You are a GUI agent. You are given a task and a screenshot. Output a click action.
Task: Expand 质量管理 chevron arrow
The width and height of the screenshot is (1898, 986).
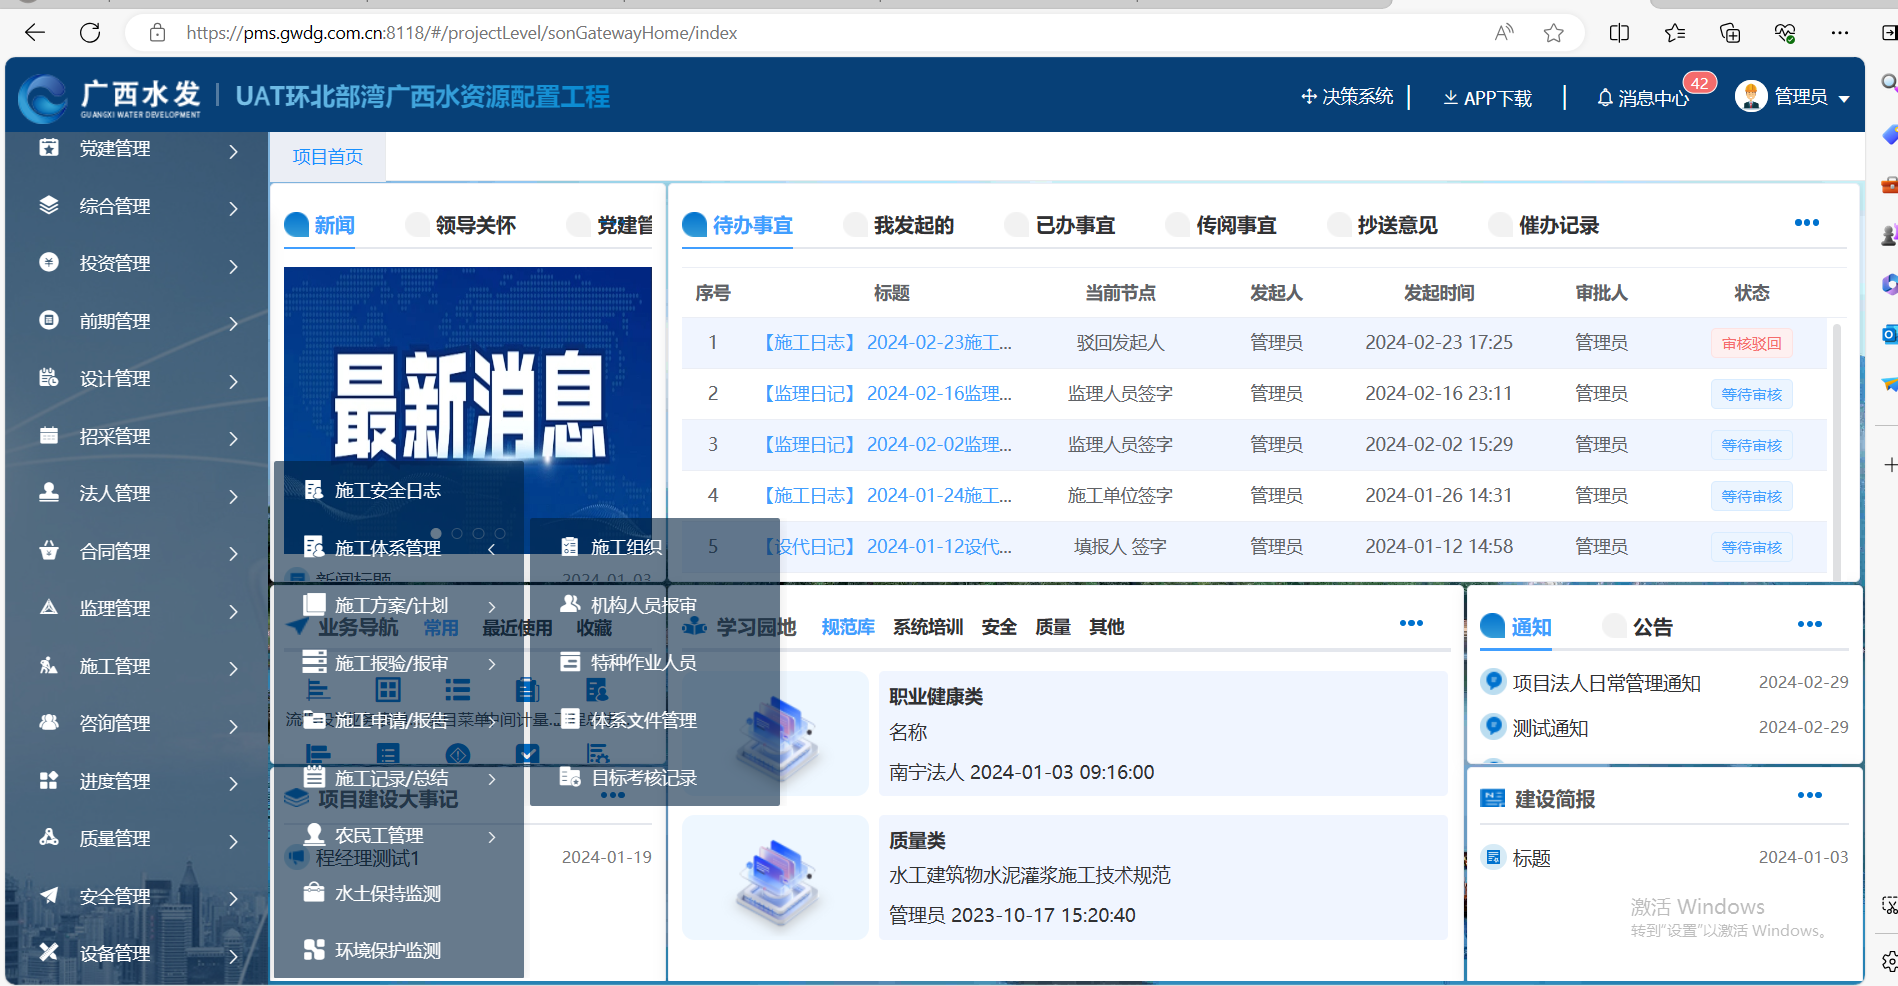tap(233, 841)
